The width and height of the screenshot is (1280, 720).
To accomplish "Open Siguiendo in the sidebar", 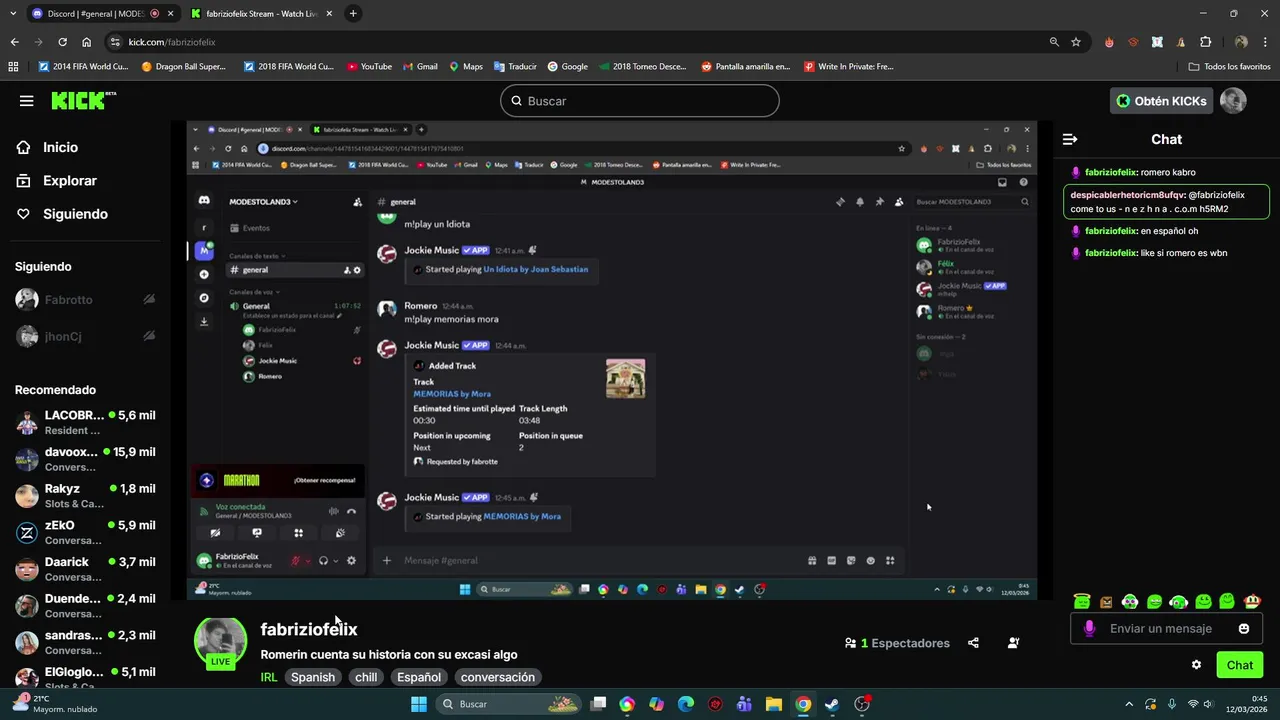I will pos(75,214).
